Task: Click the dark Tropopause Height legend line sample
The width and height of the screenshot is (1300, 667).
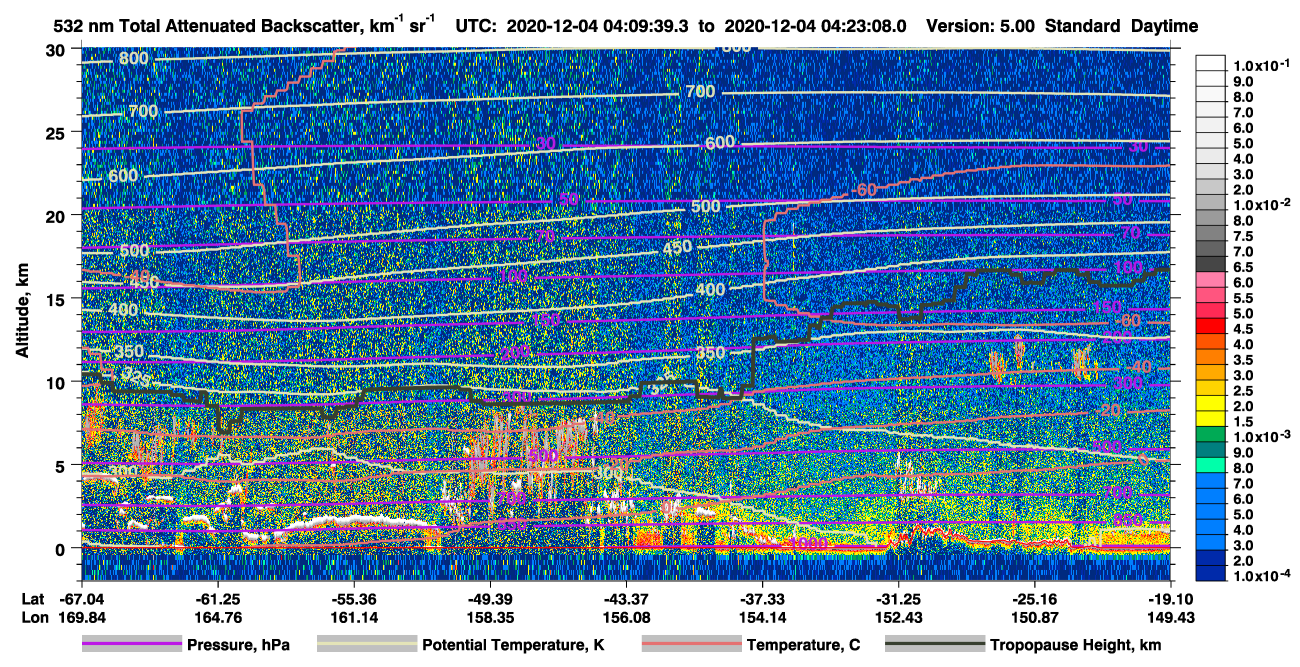Action: click(x=935, y=645)
